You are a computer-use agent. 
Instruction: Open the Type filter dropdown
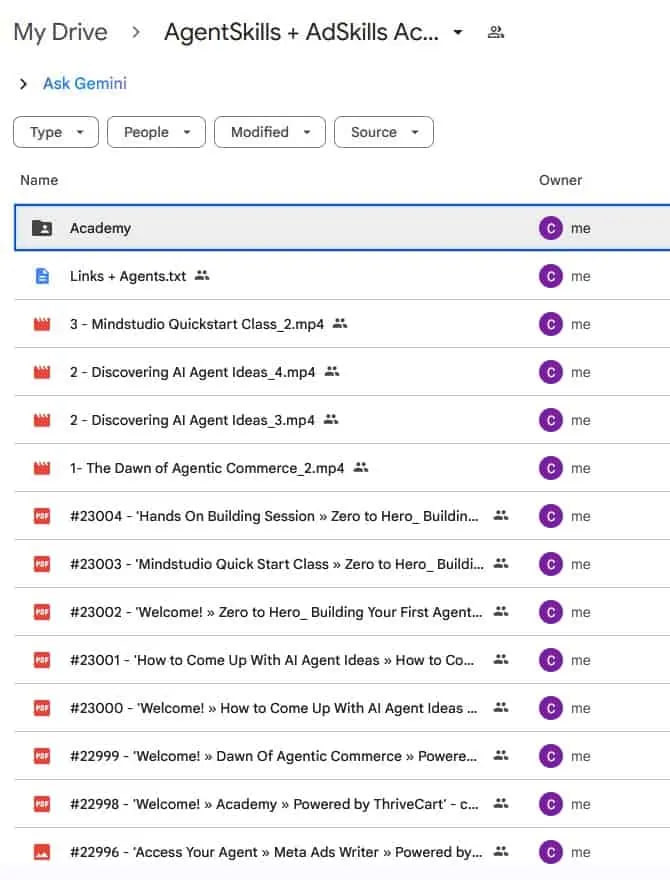click(x=55, y=132)
